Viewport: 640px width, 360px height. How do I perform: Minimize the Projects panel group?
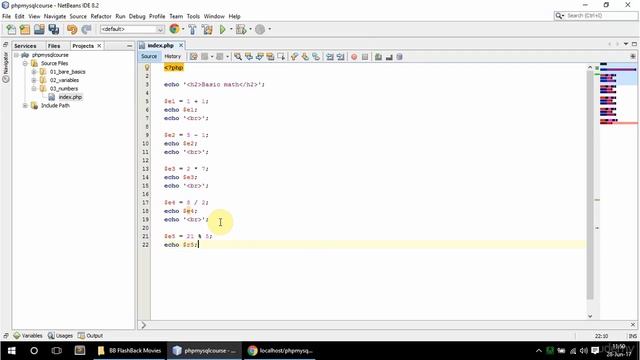tap(129, 46)
